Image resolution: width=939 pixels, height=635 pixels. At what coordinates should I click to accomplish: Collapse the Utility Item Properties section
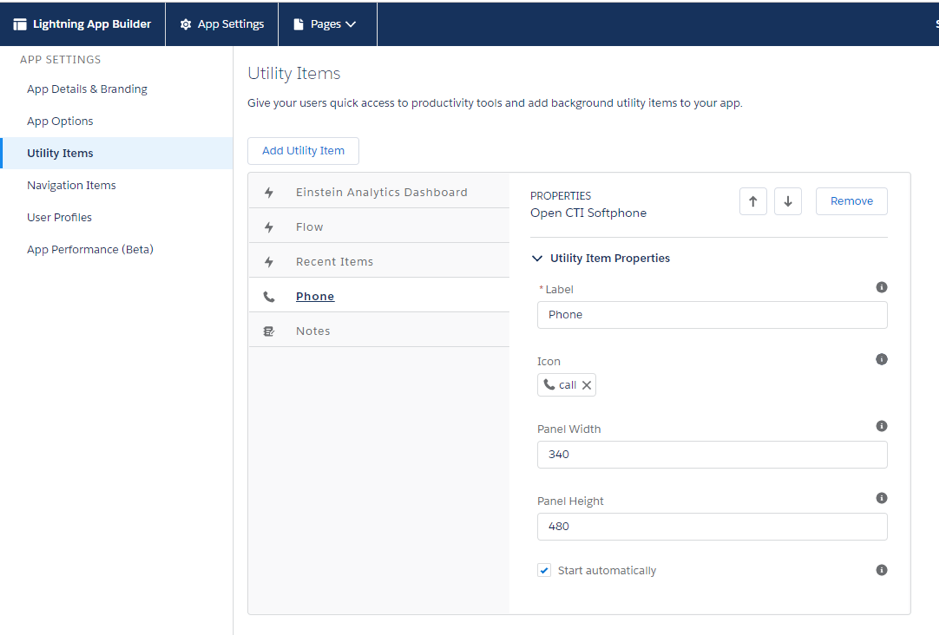click(x=537, y=258)
